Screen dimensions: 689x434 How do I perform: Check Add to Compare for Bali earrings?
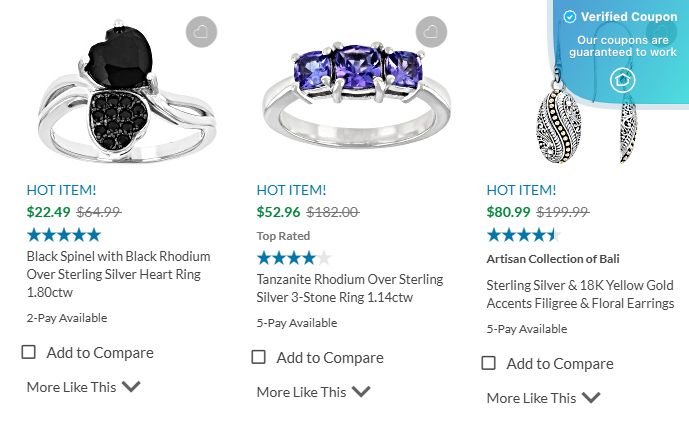tap(489, 363)
